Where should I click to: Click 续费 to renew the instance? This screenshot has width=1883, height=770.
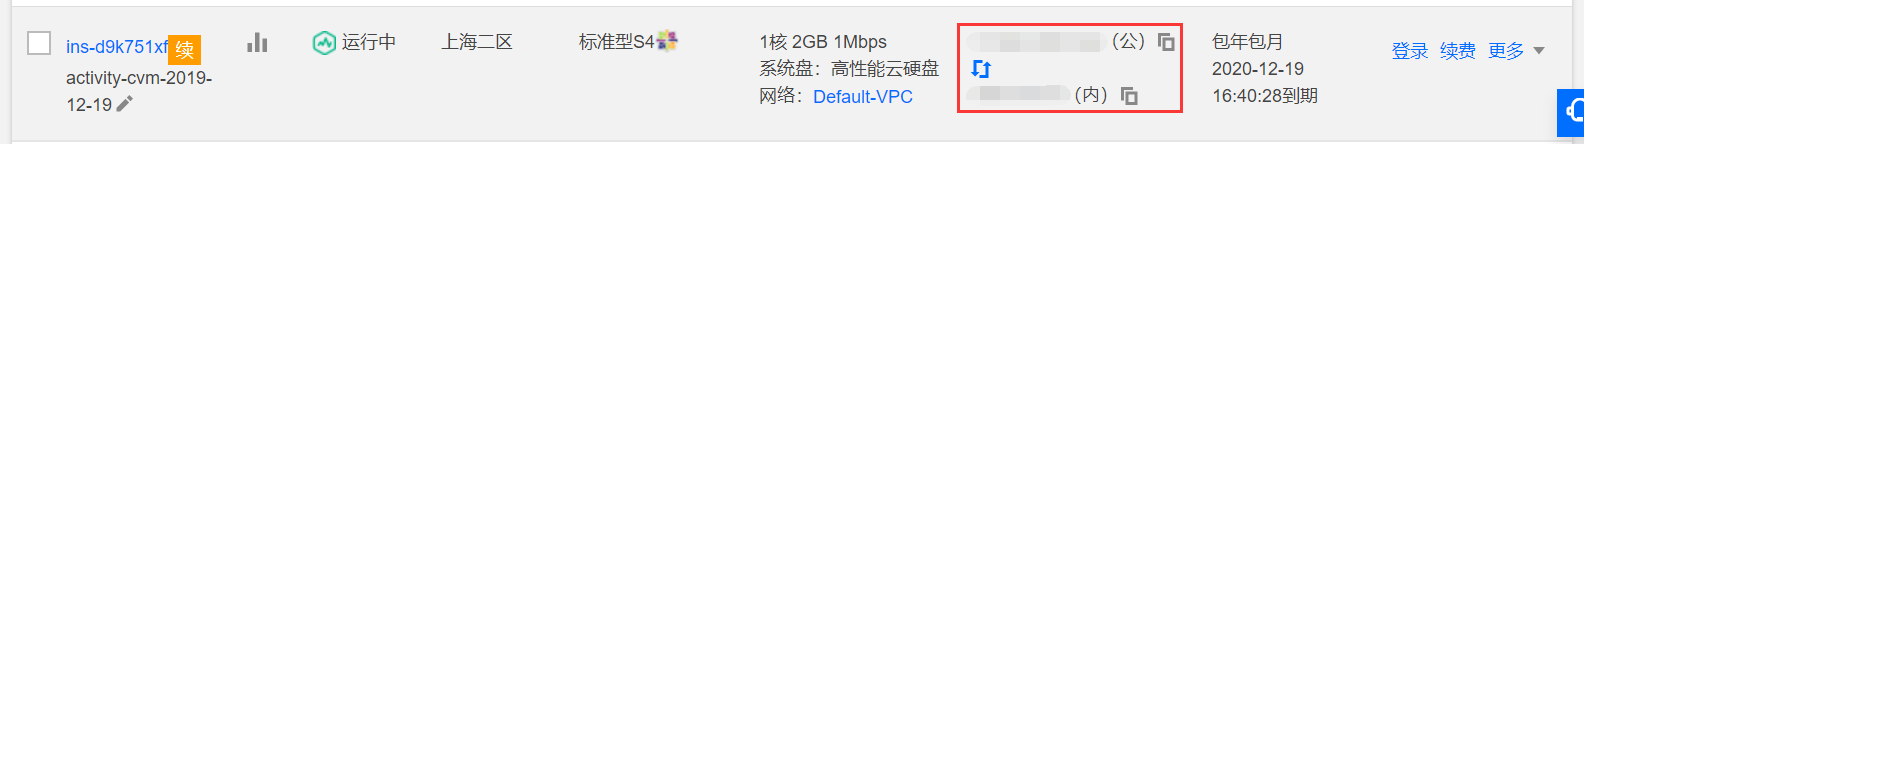tap(1458, 51)
